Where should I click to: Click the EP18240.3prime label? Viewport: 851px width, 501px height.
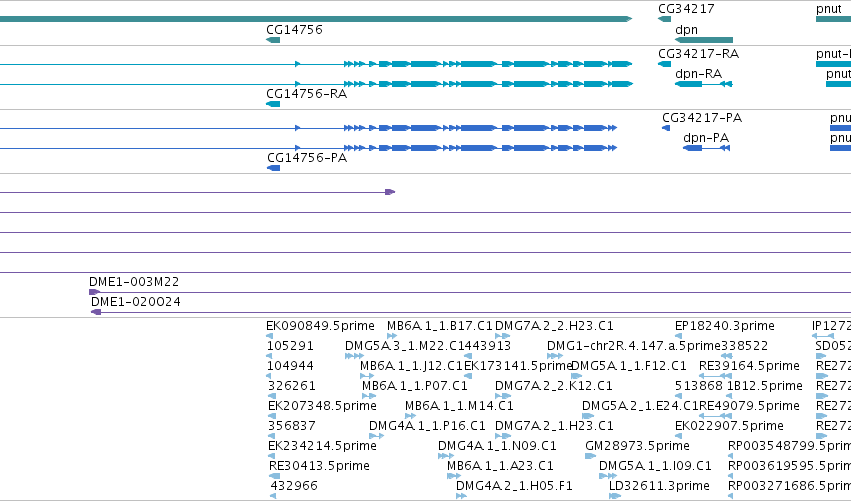(x=725, y=326)
